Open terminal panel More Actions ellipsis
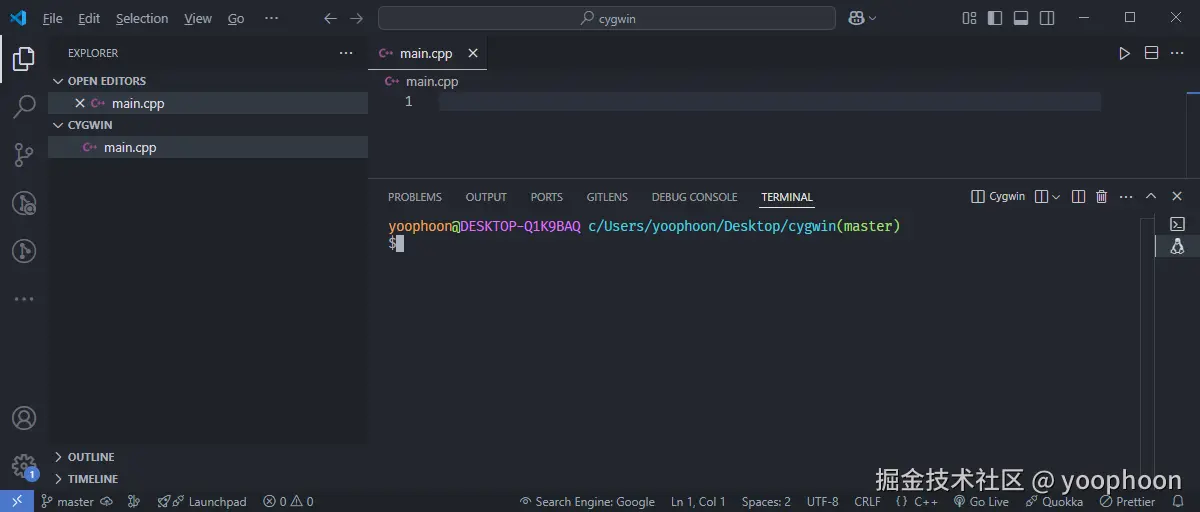 point(1126,197)
